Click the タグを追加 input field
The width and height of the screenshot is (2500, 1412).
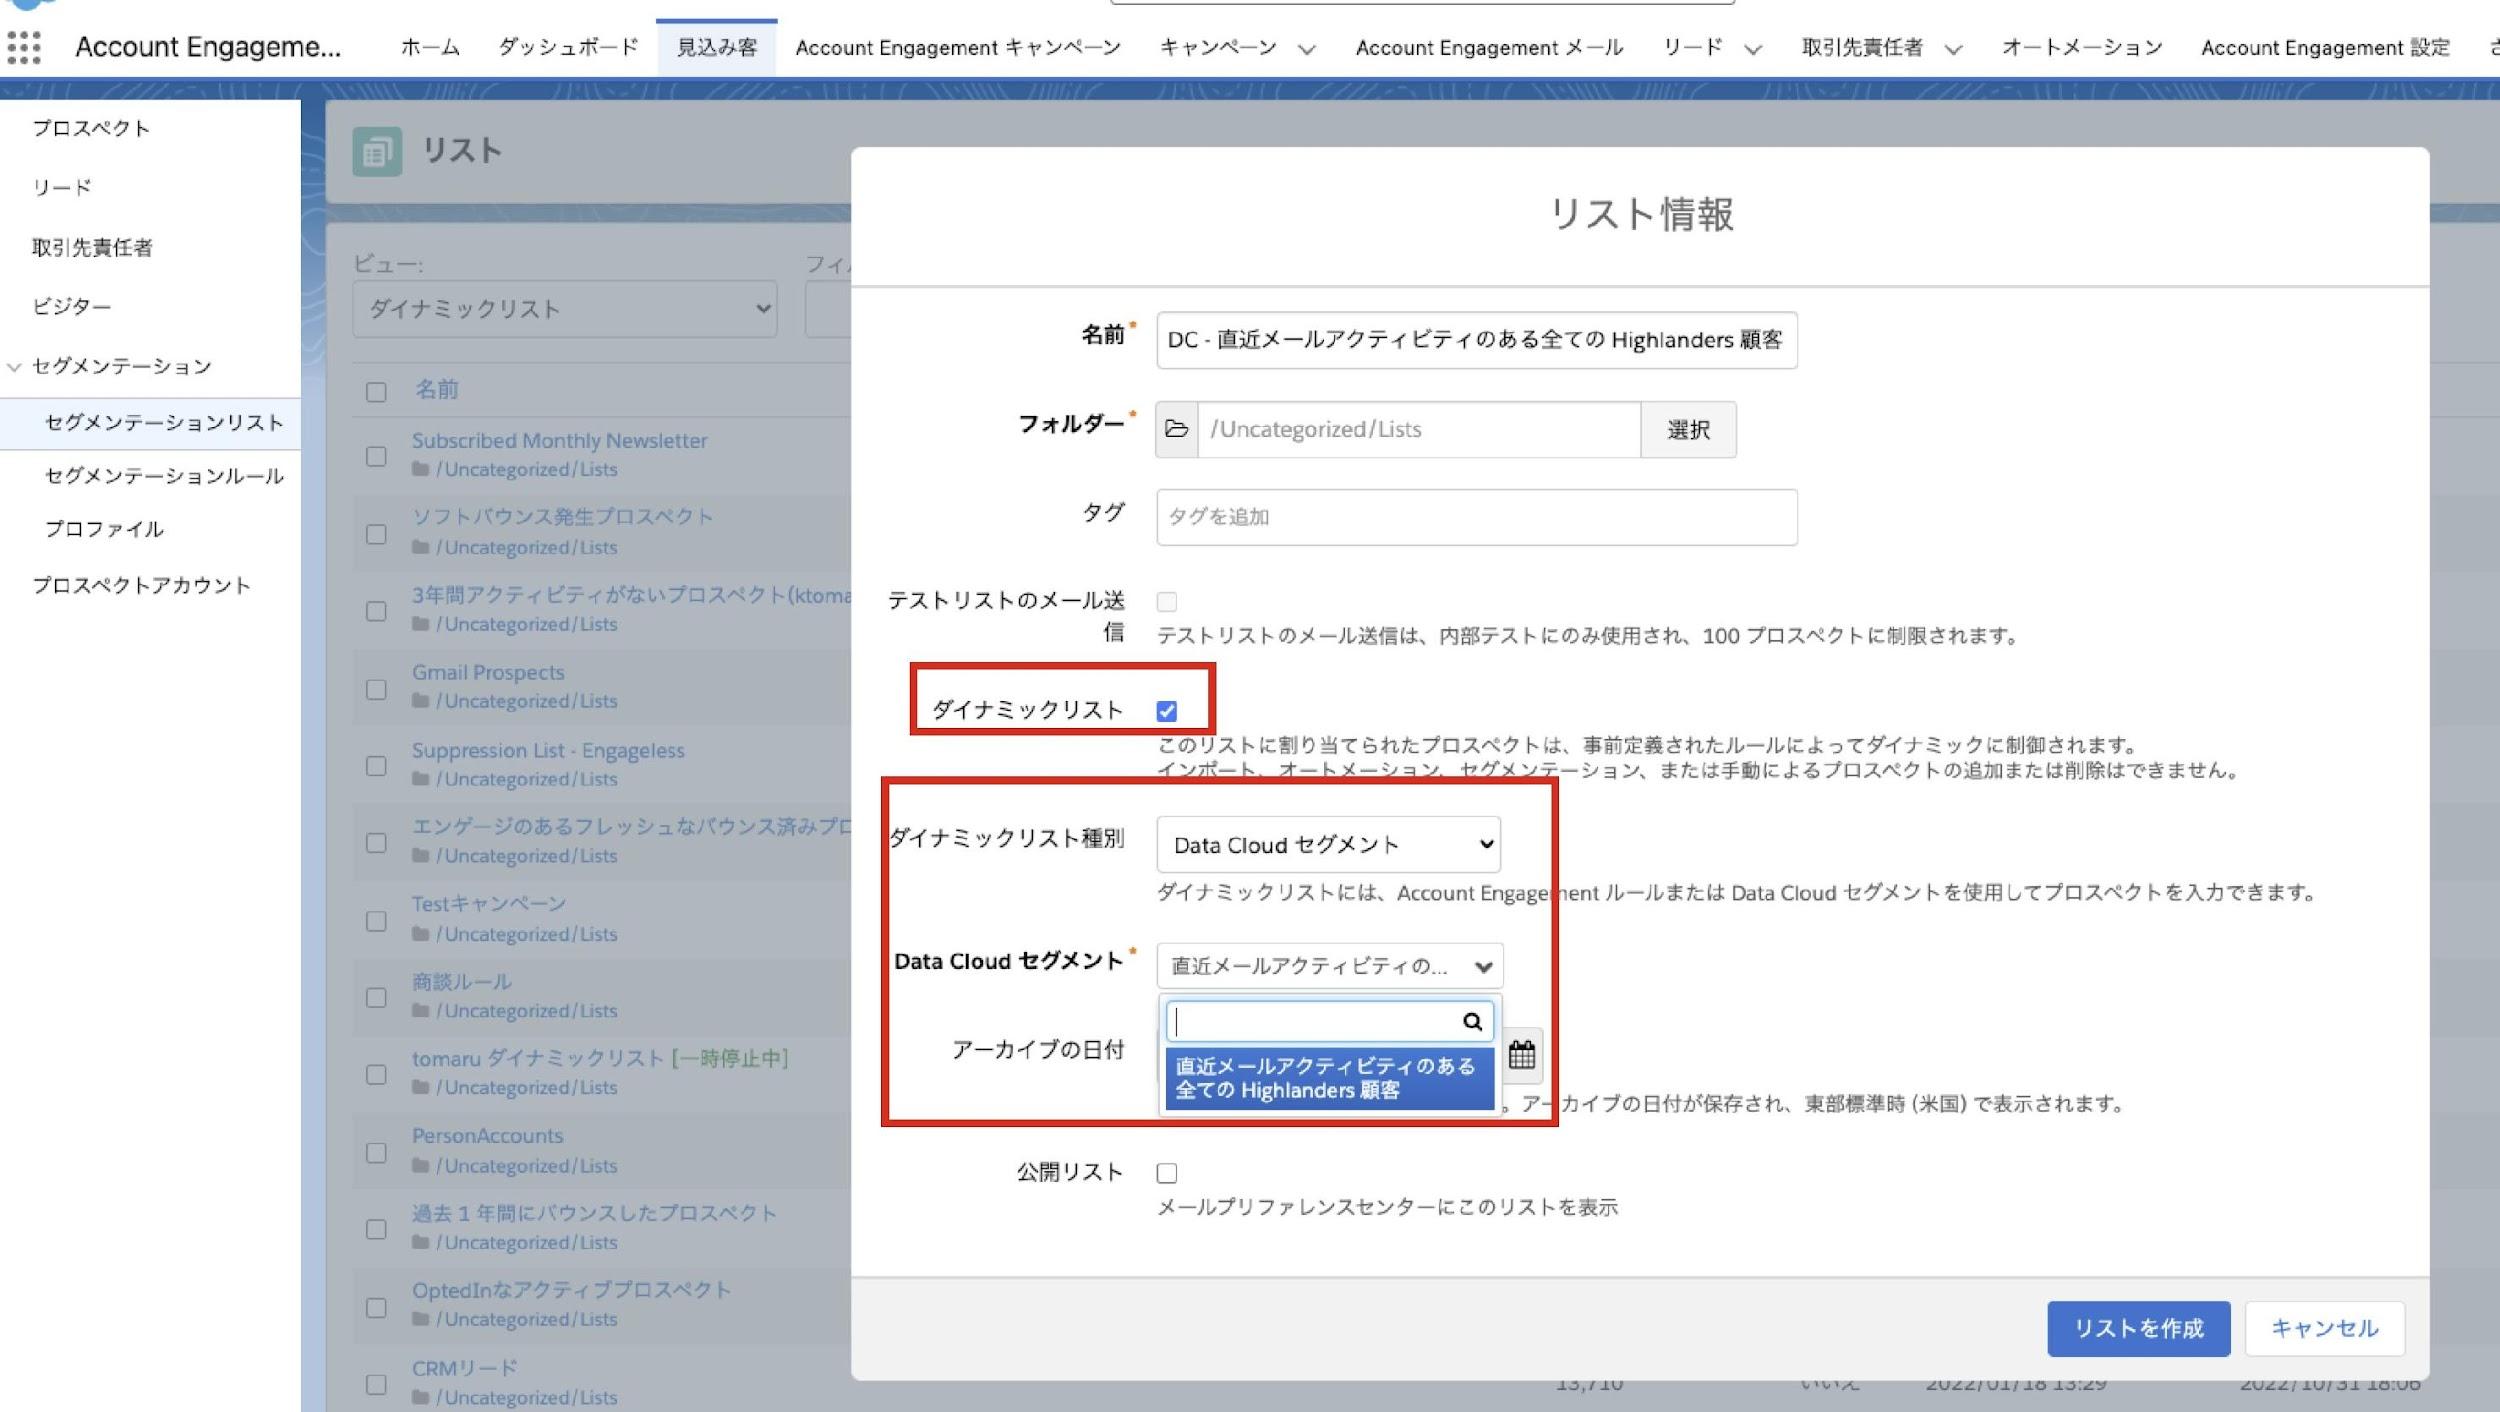(x=1476, y=517)
